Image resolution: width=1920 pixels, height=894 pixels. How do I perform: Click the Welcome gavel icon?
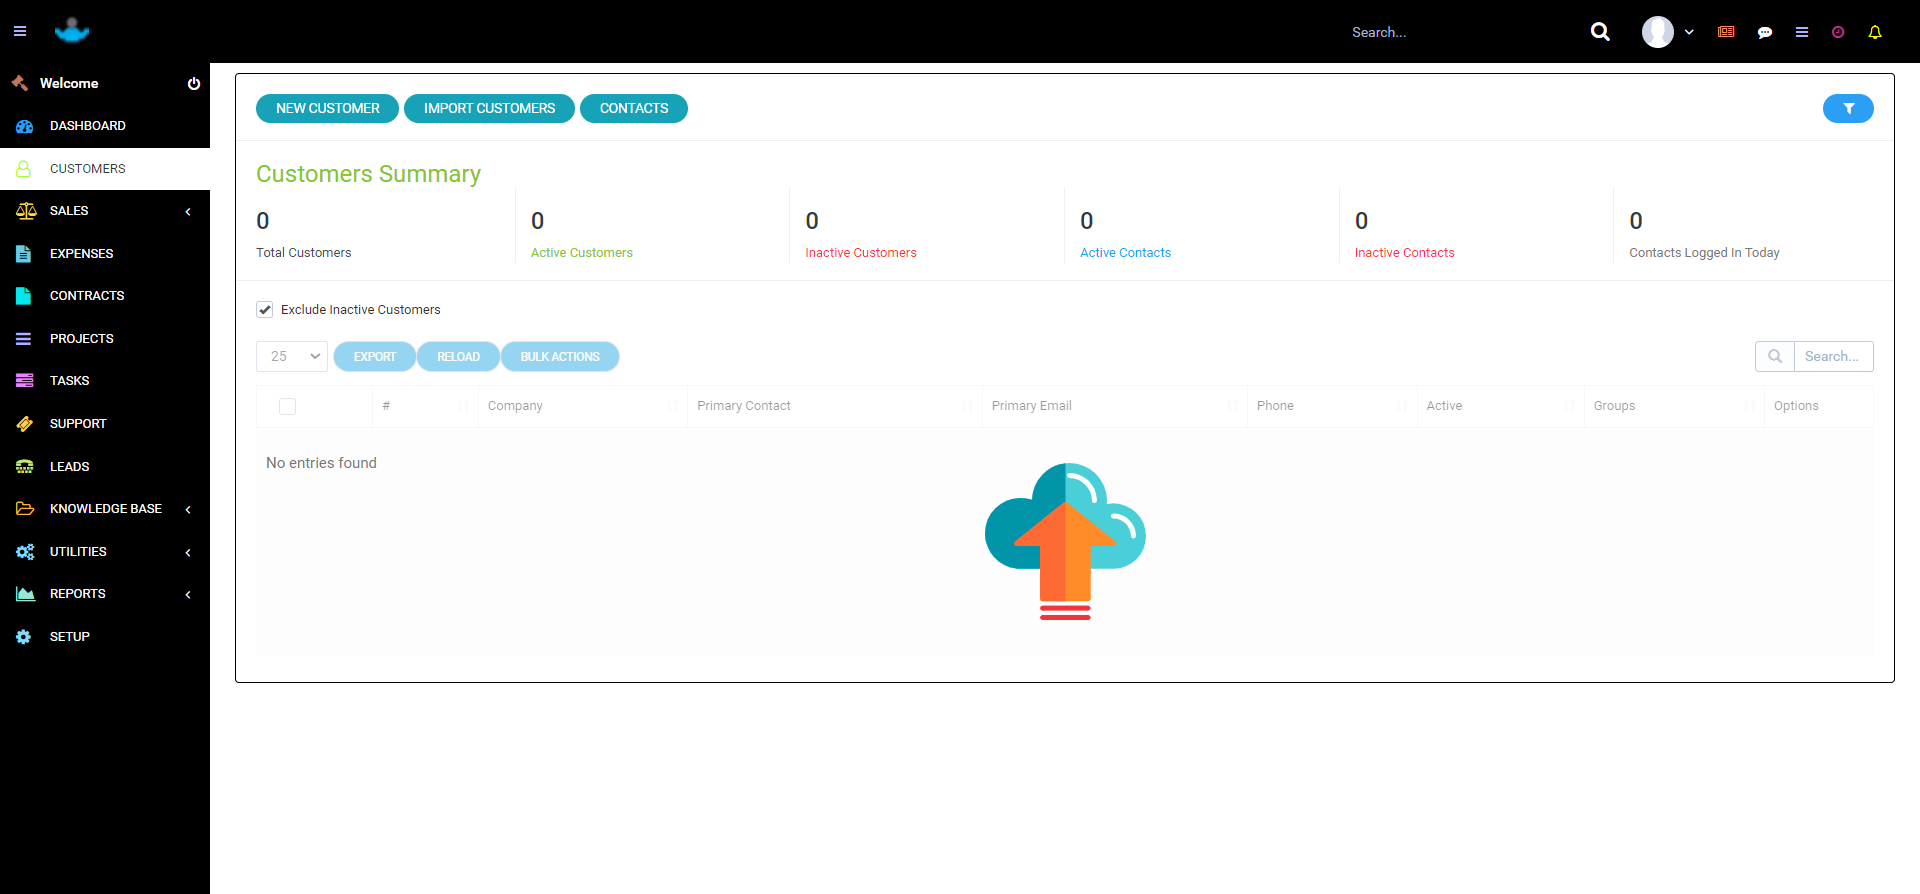20,83
